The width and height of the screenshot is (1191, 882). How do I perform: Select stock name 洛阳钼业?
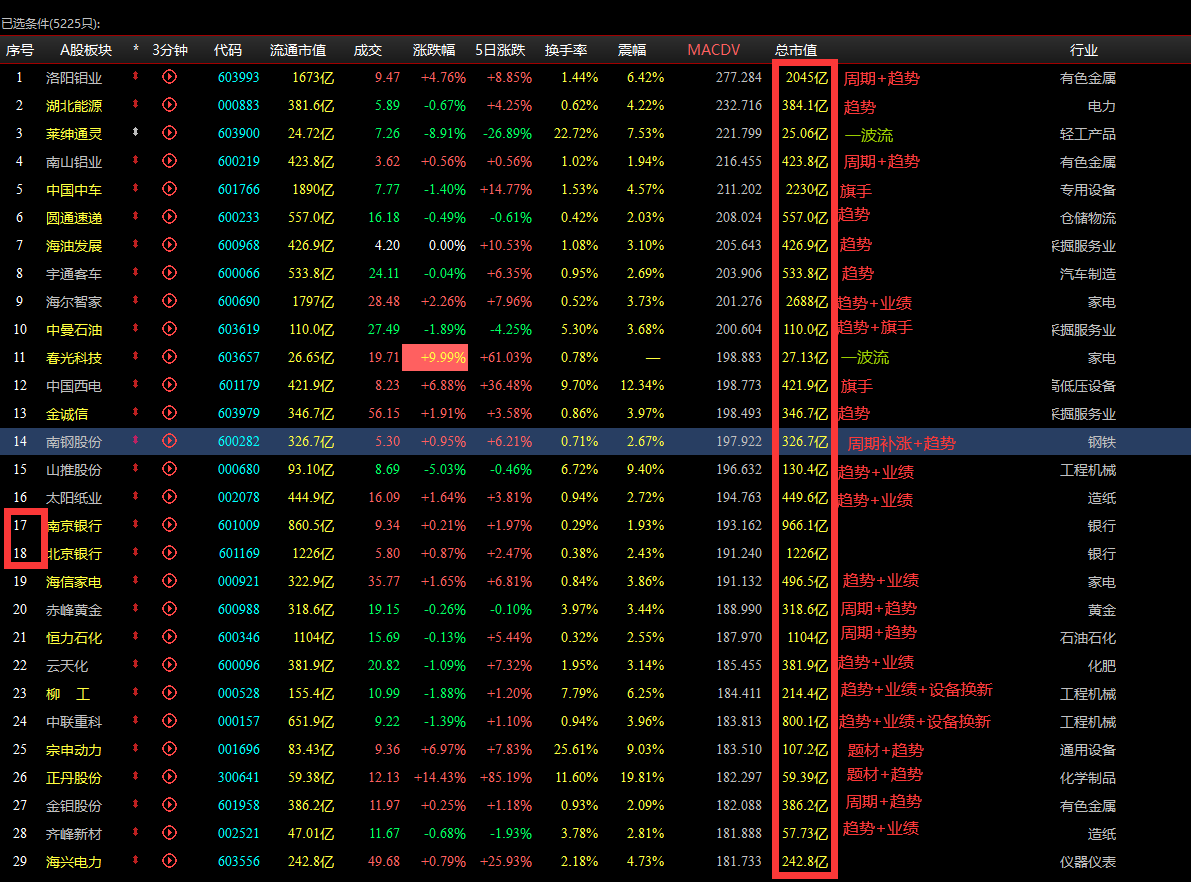point(74,77)
